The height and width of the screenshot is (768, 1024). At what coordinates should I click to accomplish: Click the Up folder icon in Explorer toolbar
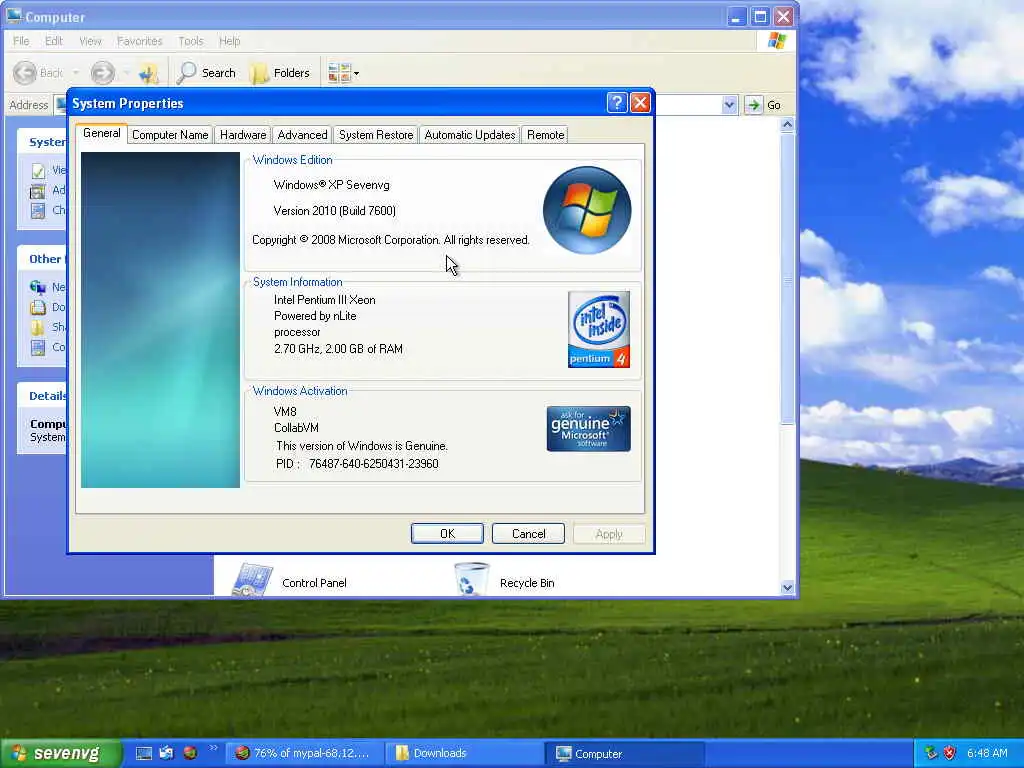[150, 72]
